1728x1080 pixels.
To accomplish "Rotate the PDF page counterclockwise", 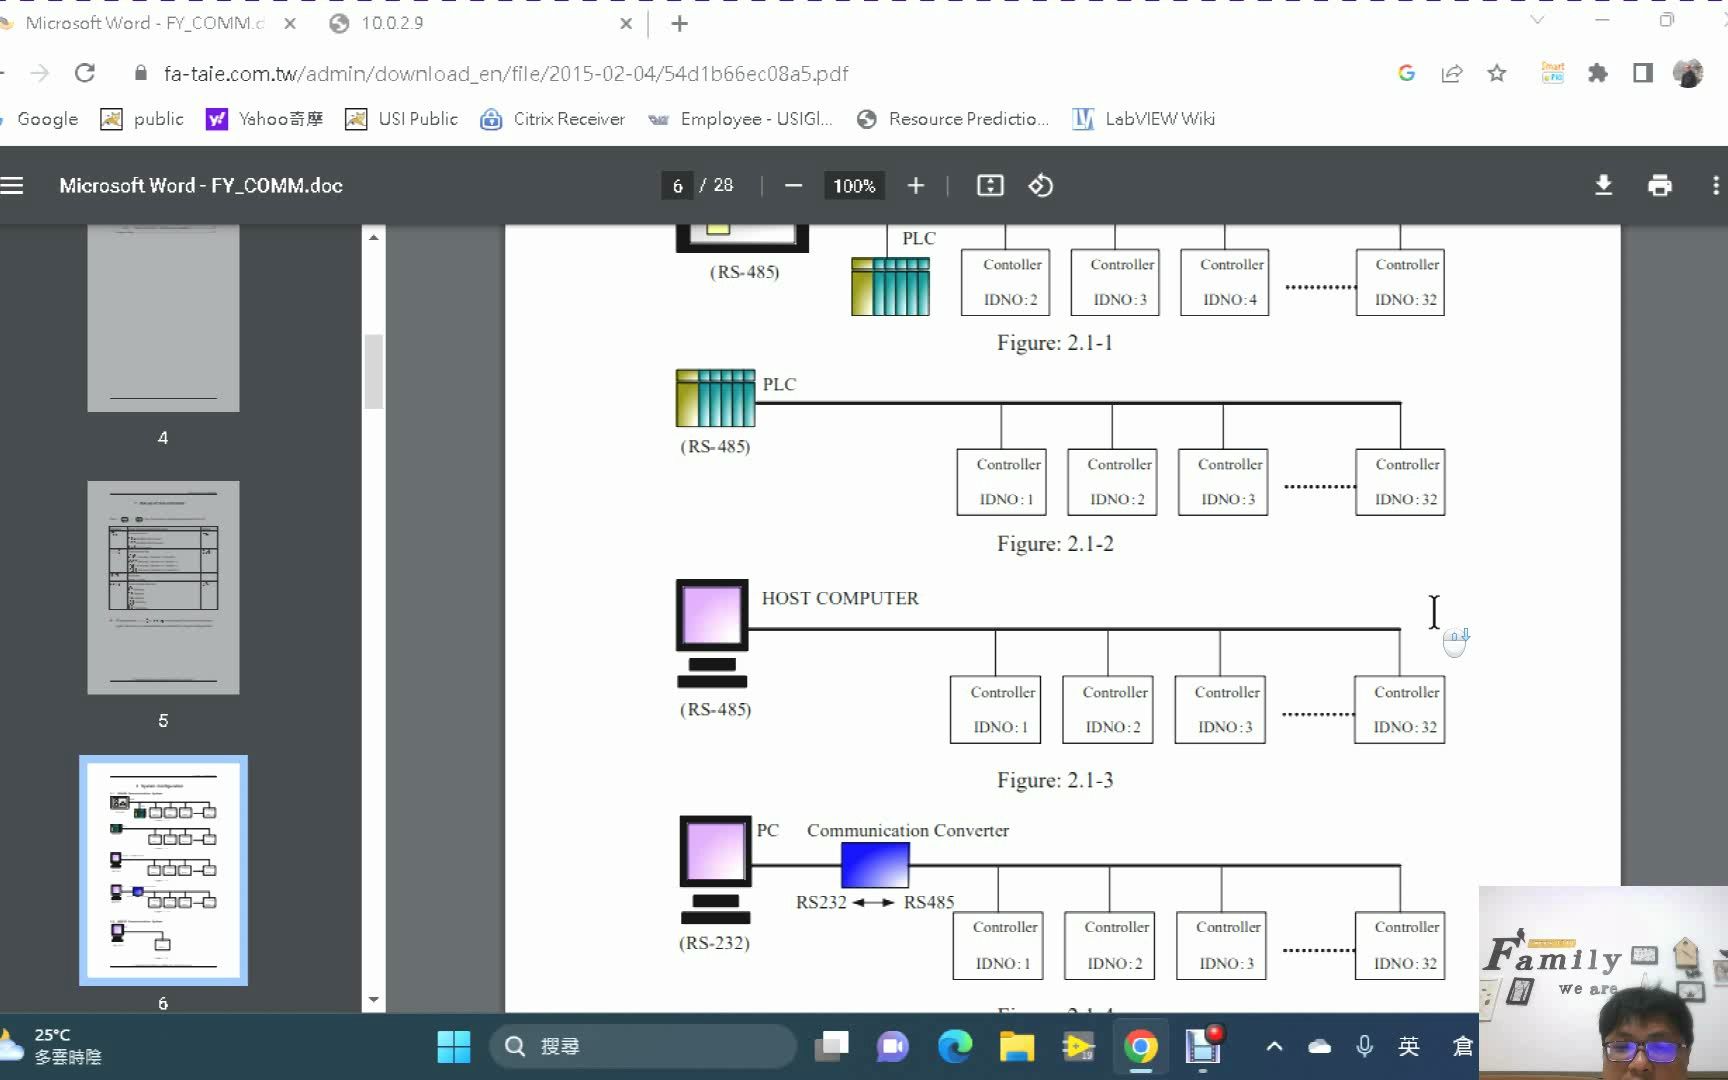I will pos(1040,185).
